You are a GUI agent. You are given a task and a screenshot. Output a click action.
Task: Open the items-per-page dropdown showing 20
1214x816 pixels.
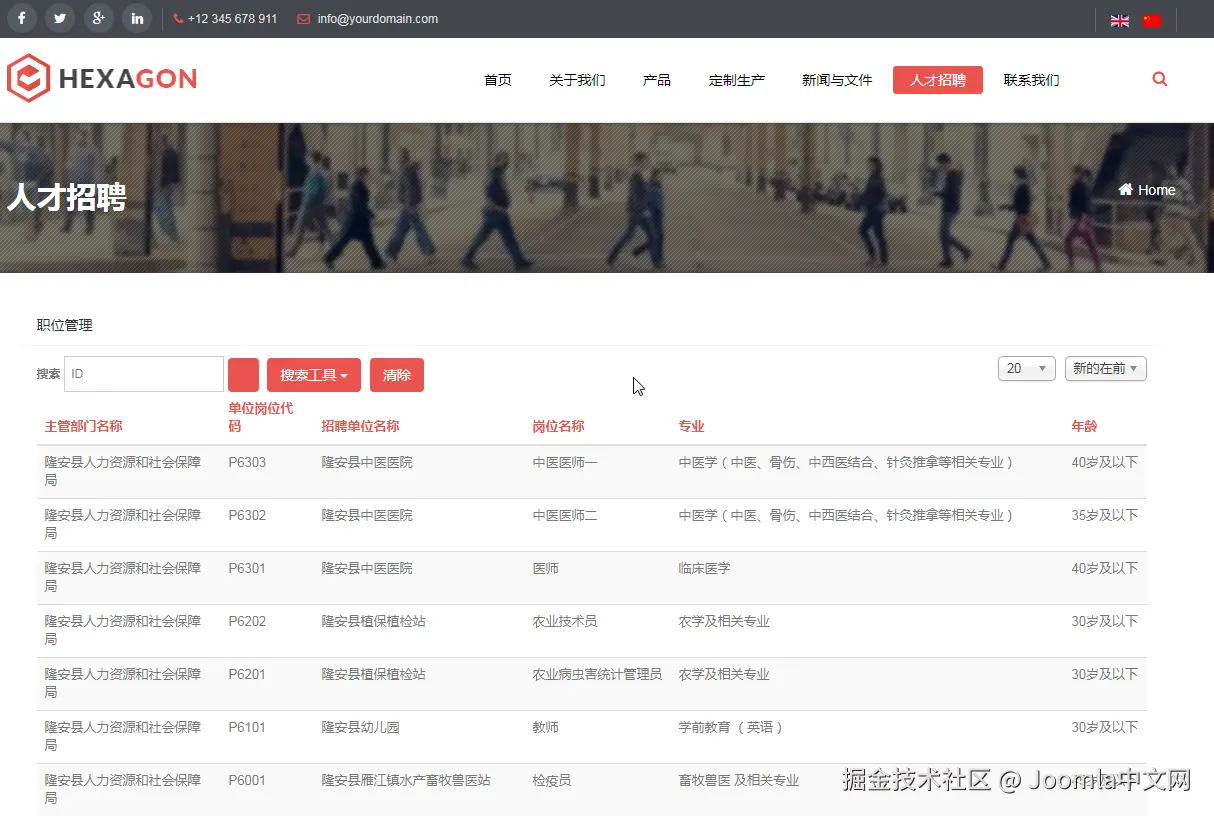[1026, 368]
